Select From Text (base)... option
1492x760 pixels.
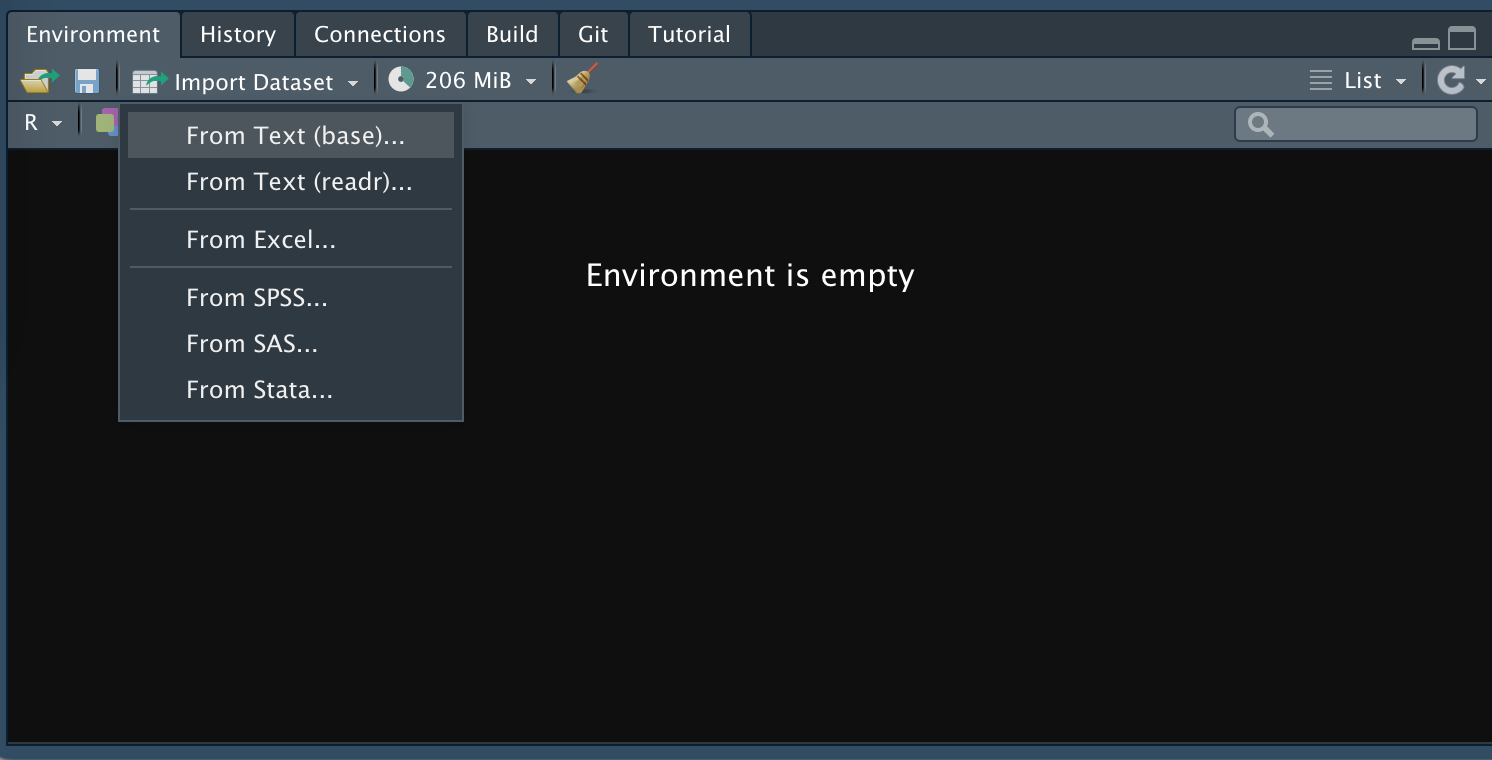295,136
